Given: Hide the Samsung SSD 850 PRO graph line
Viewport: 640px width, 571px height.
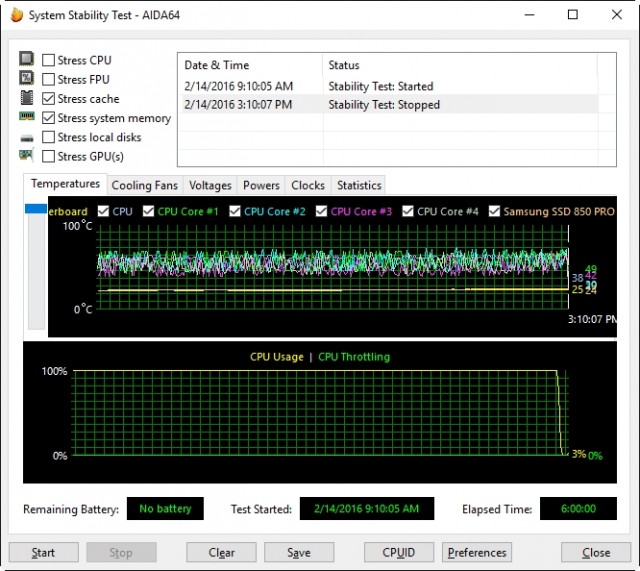Looking at the screenshot, I should 493,212.
